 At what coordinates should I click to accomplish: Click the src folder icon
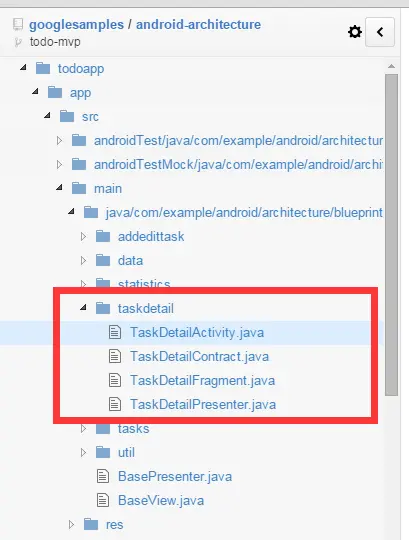[67, 116]
